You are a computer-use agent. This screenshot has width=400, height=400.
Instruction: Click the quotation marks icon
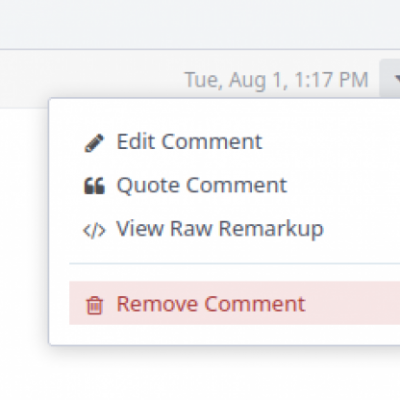(x=94, y=186)
